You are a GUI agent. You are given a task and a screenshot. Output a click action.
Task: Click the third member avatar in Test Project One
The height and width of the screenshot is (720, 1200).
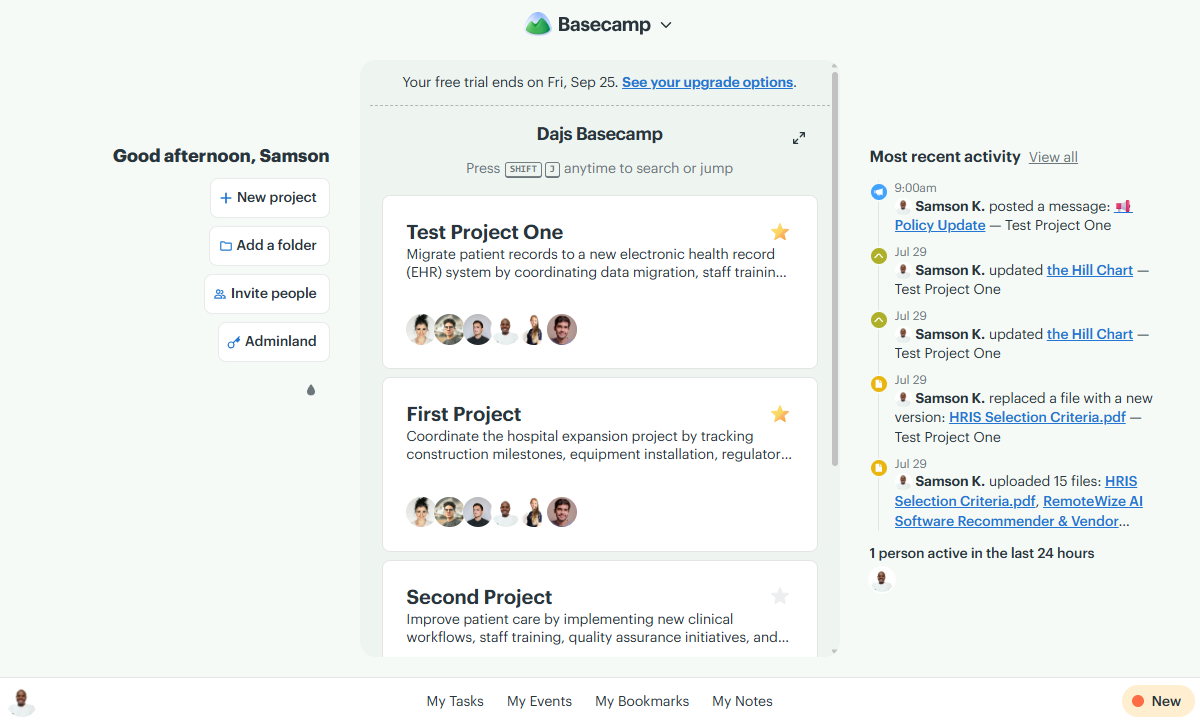point(478,330)
